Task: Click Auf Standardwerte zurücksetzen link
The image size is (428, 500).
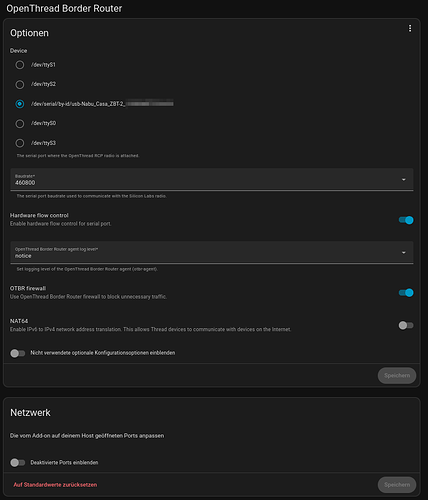Action: click(55, 485)
